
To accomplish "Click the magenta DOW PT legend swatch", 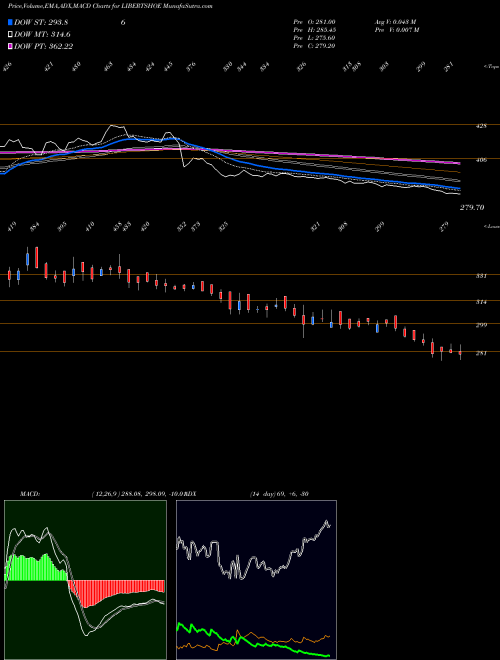I will click(x=11, y=46).
